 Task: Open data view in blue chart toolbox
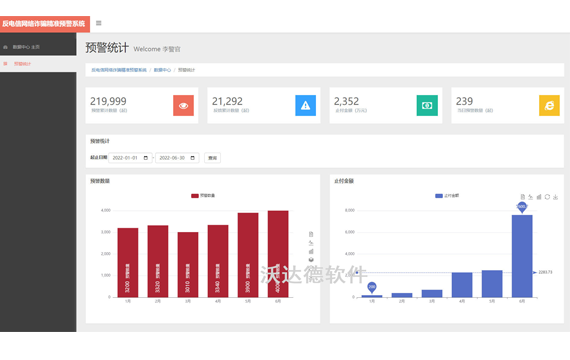click(522, 197)
